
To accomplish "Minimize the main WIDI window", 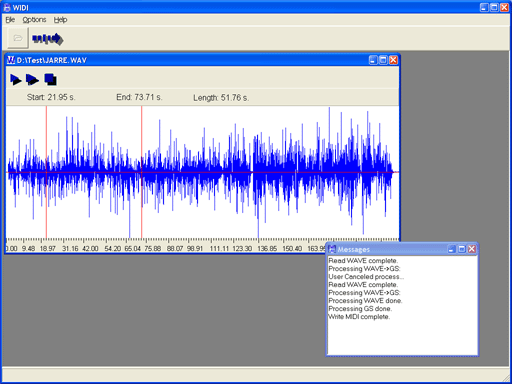I will pyautogui.click(x=484, y=7).
